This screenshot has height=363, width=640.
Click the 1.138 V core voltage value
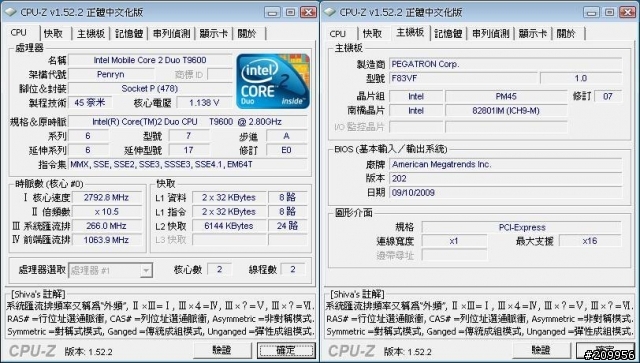[x=204, y=102]
